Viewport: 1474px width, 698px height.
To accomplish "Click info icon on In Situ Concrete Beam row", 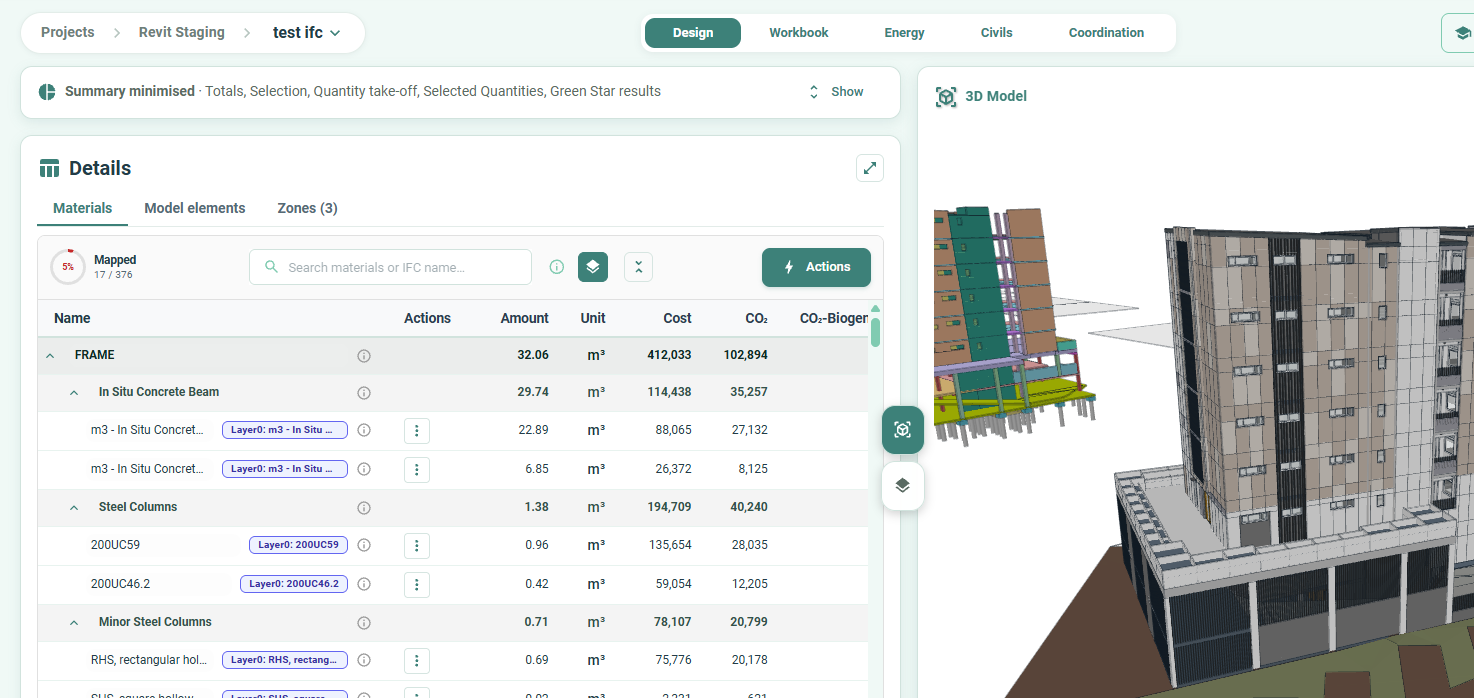I will point(364,392).
